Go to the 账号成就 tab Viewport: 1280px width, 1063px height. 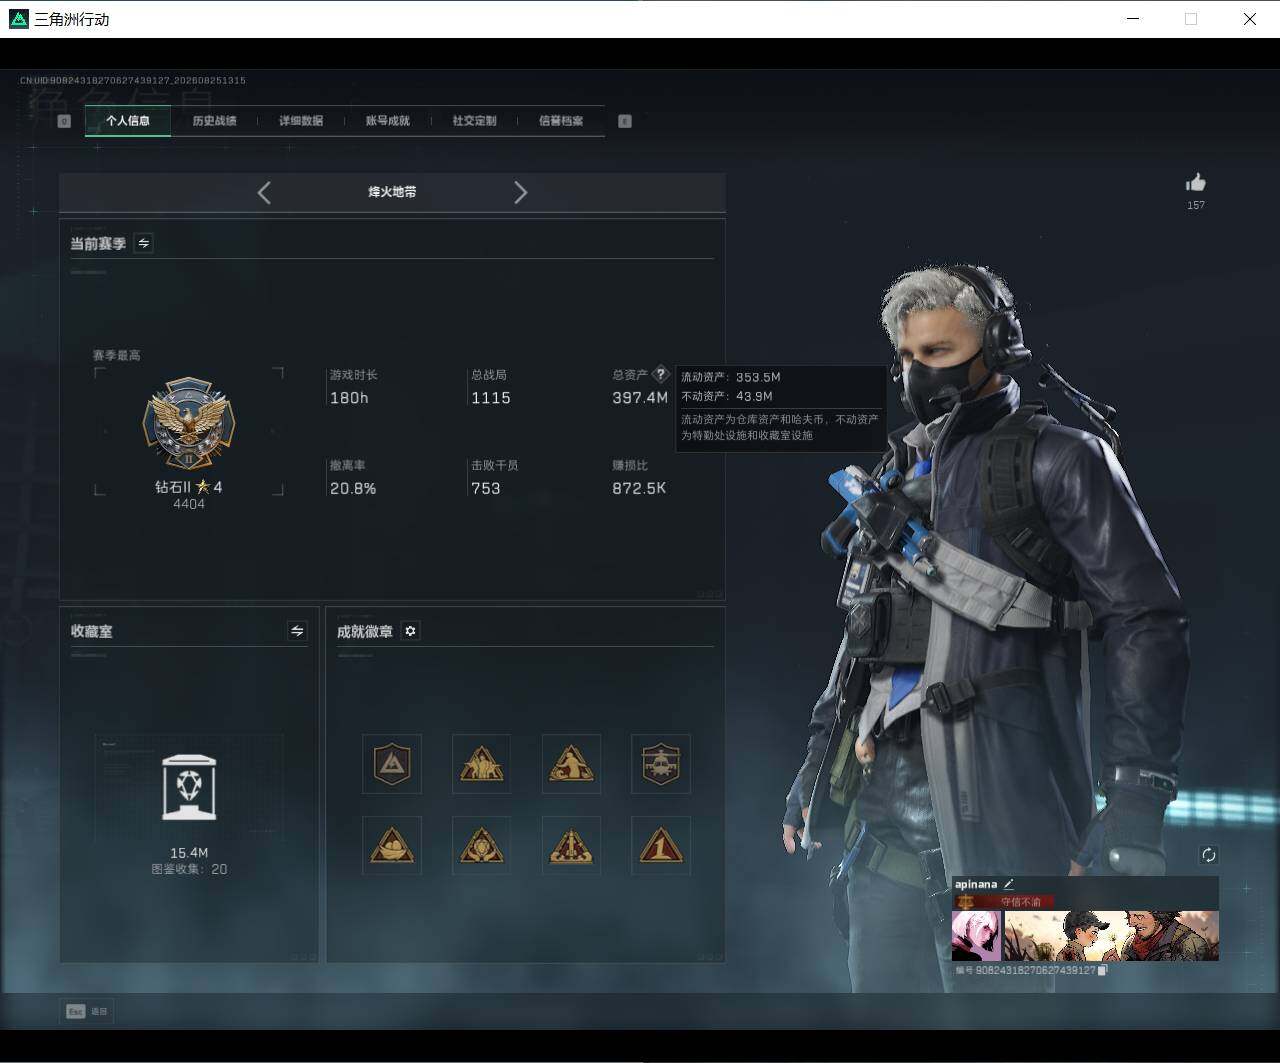(387, 121)
